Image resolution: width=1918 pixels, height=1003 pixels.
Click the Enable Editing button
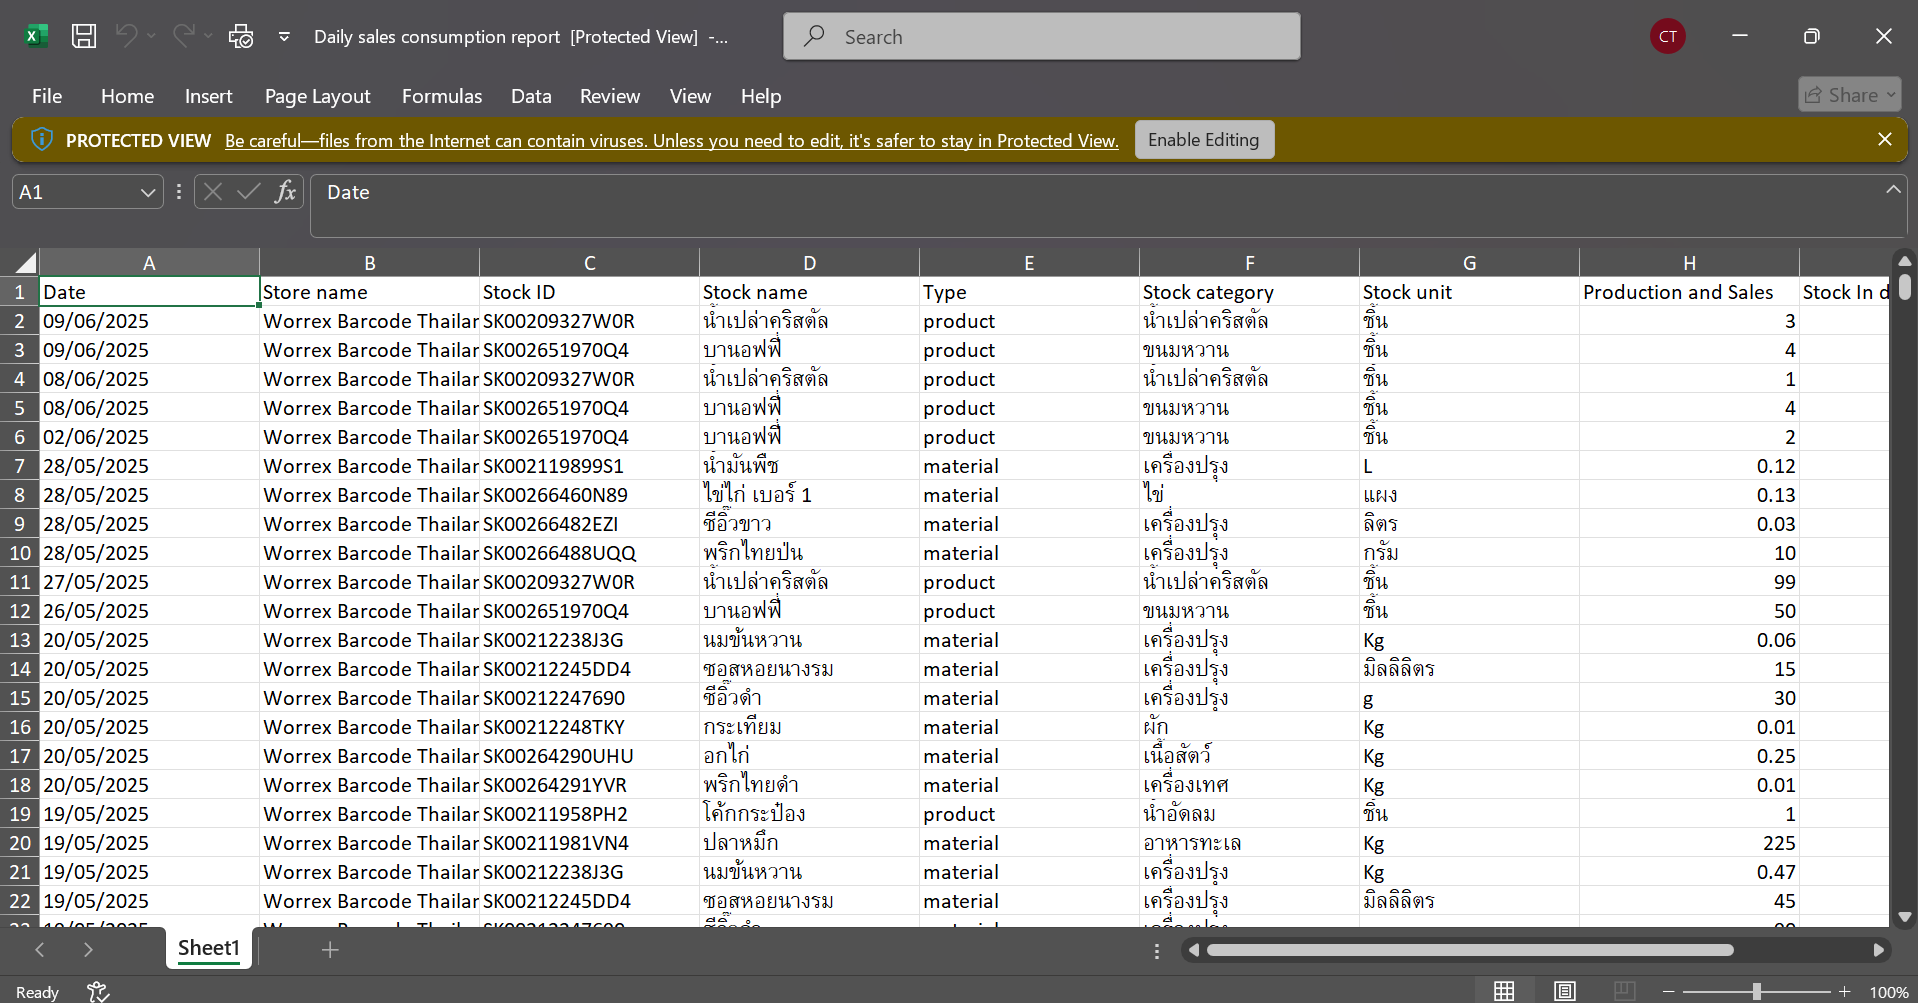coord(1204,140)
